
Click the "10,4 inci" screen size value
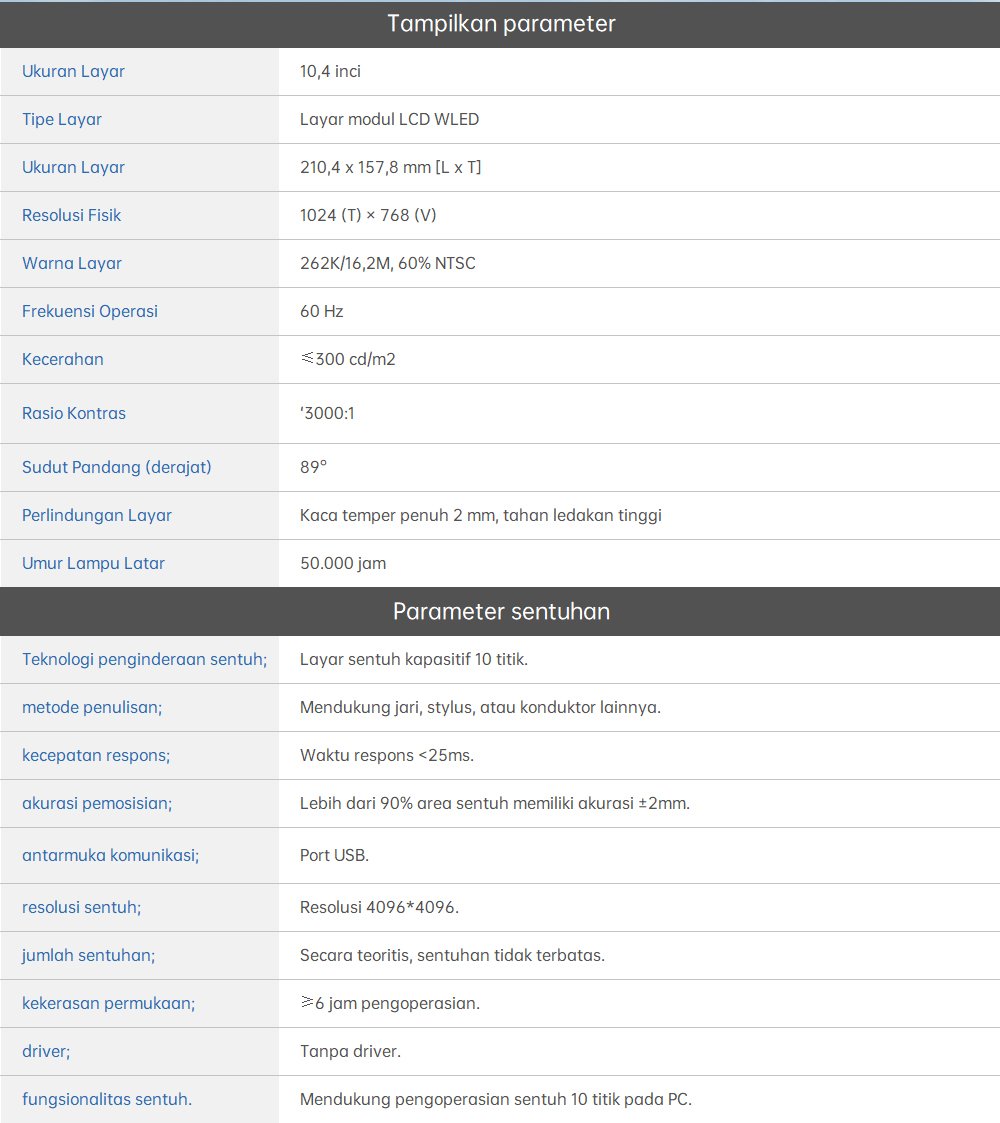[330, 71]
